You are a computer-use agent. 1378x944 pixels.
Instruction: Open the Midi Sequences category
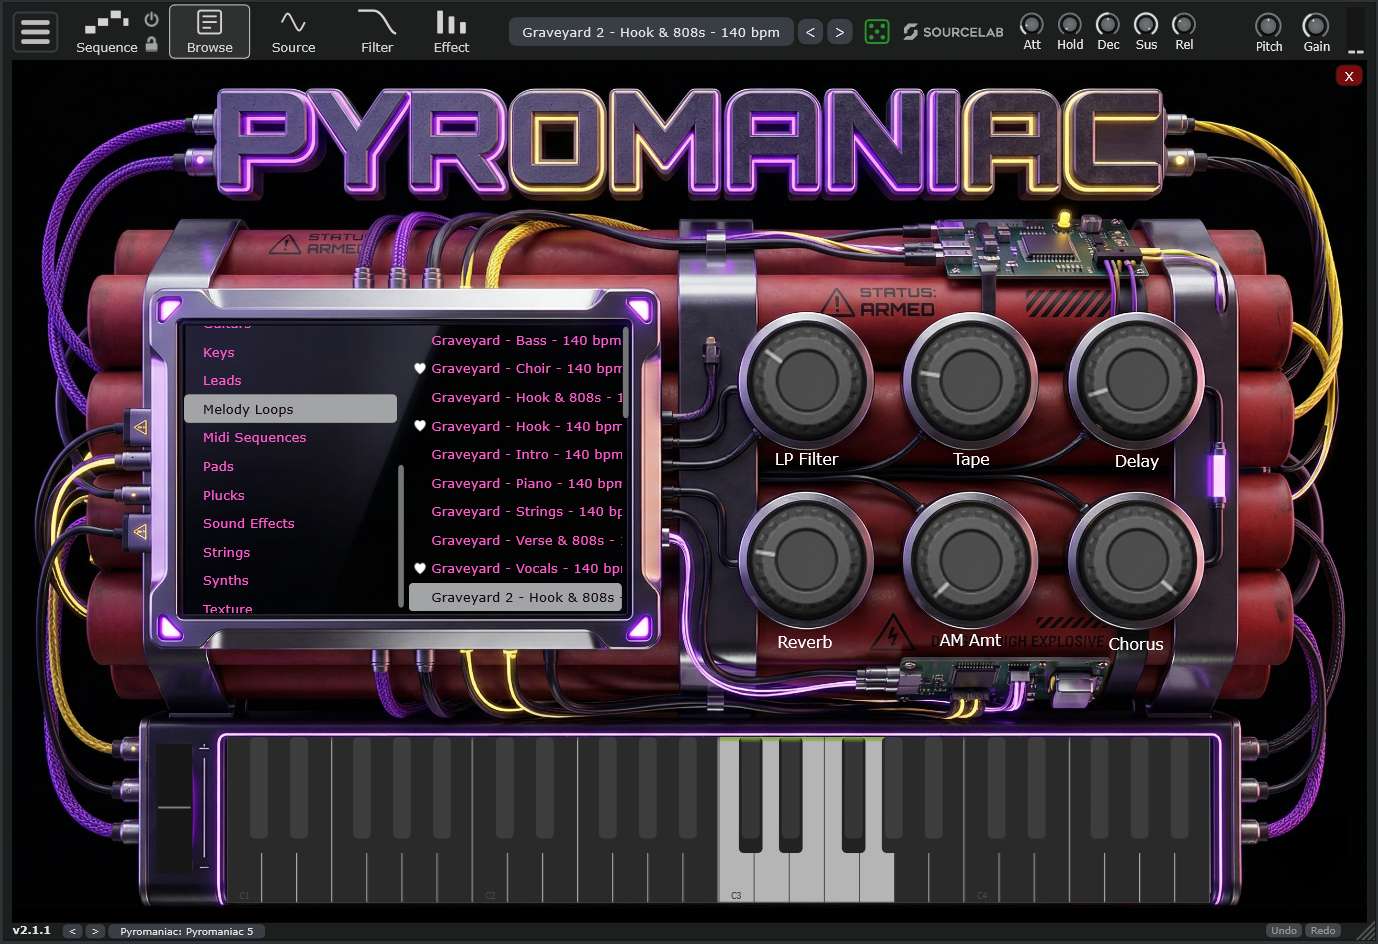(255, 437)
